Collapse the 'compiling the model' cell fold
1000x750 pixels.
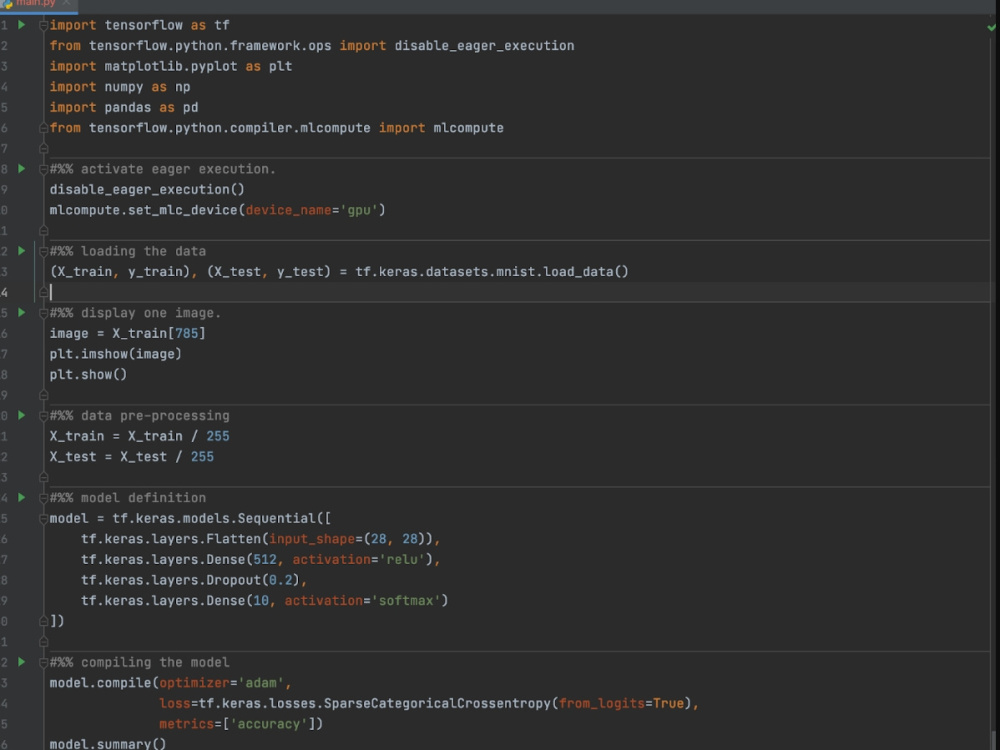coord(43,663)
